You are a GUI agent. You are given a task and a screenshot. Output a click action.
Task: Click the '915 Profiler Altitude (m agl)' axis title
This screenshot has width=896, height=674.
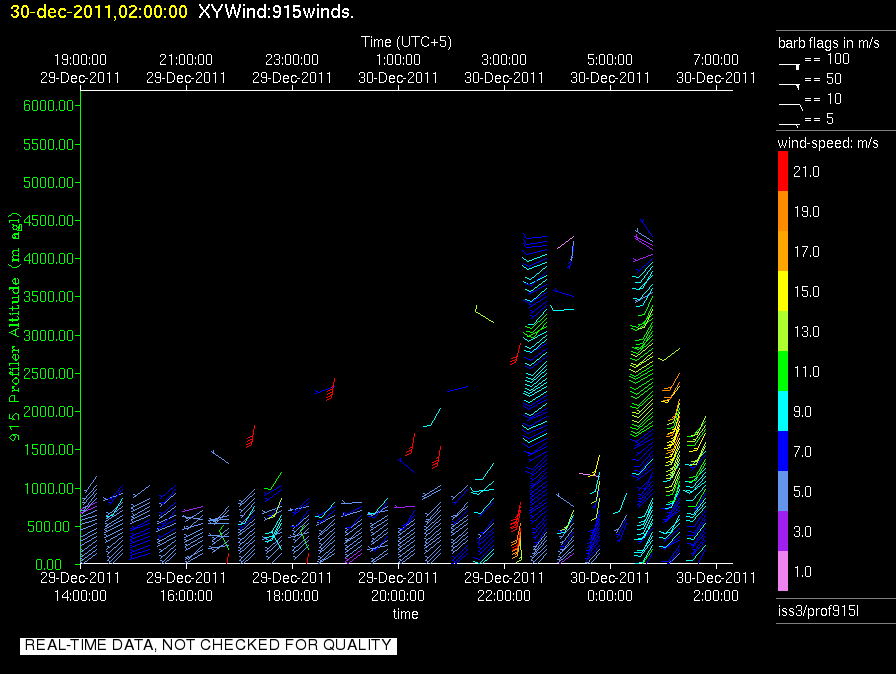[14, 327]
